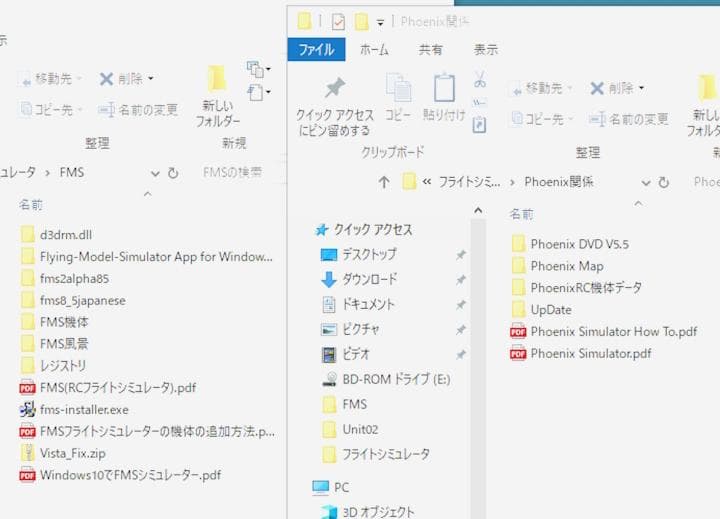This screenshot has height=519, width=720.
Task: Click フライトシミ... breadcrumb in Phoenix address bar
Action: click(469, 182)
